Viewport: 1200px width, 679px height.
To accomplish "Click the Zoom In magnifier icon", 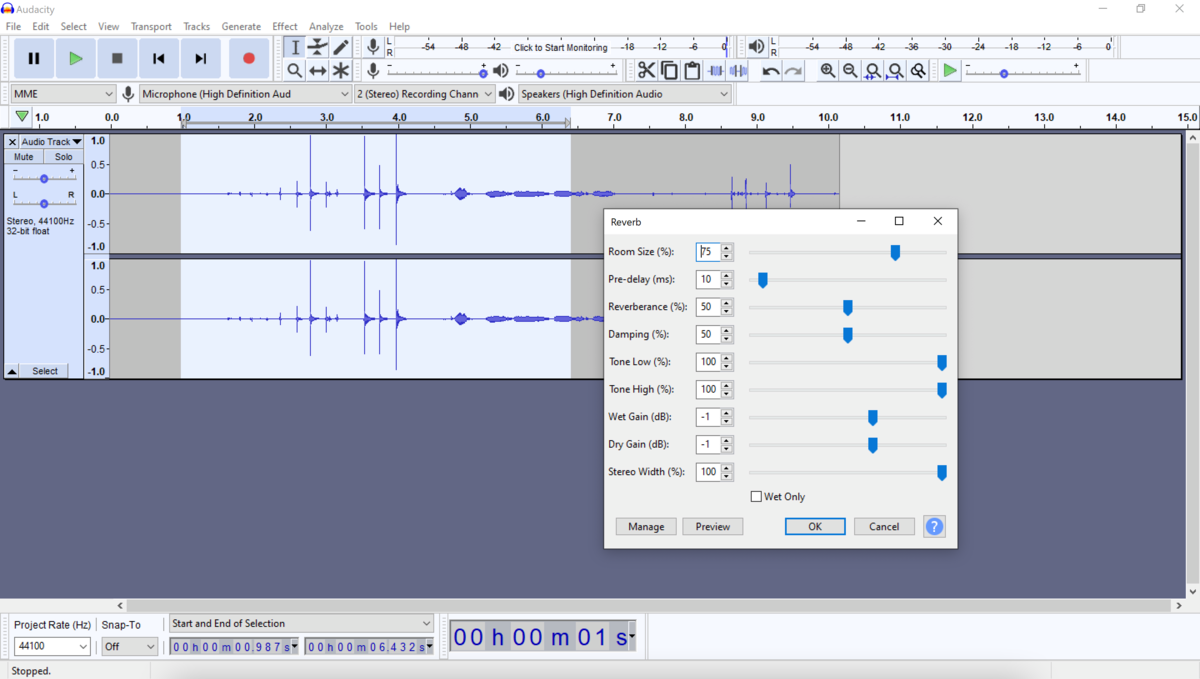I will [x=828, y=71].
